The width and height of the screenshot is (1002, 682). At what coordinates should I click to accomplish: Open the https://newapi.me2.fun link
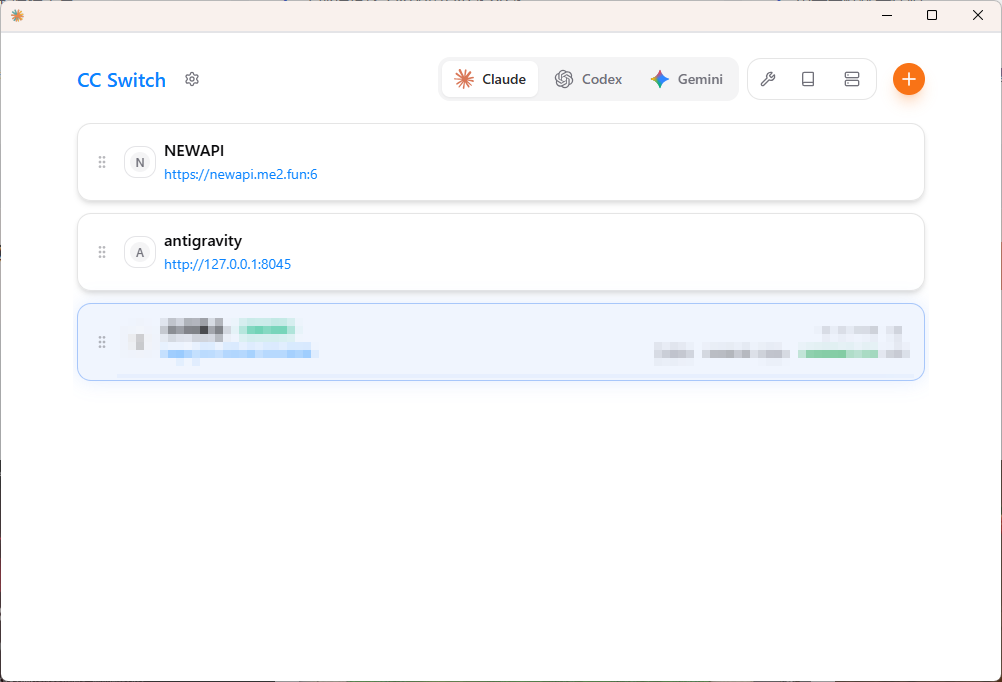[240, 174]
